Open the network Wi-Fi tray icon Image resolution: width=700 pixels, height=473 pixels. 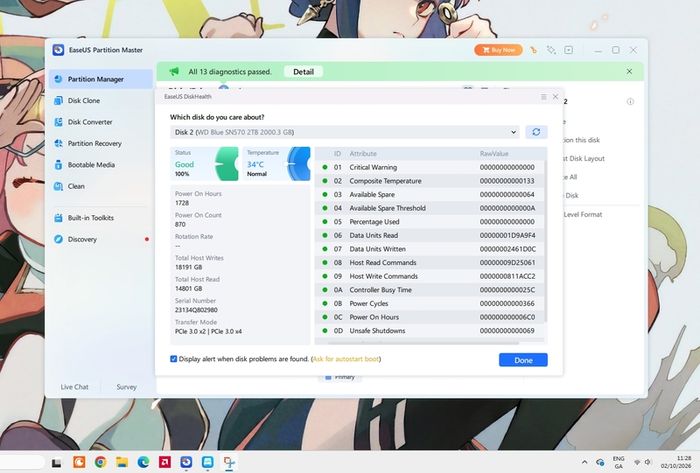[637, 462]
